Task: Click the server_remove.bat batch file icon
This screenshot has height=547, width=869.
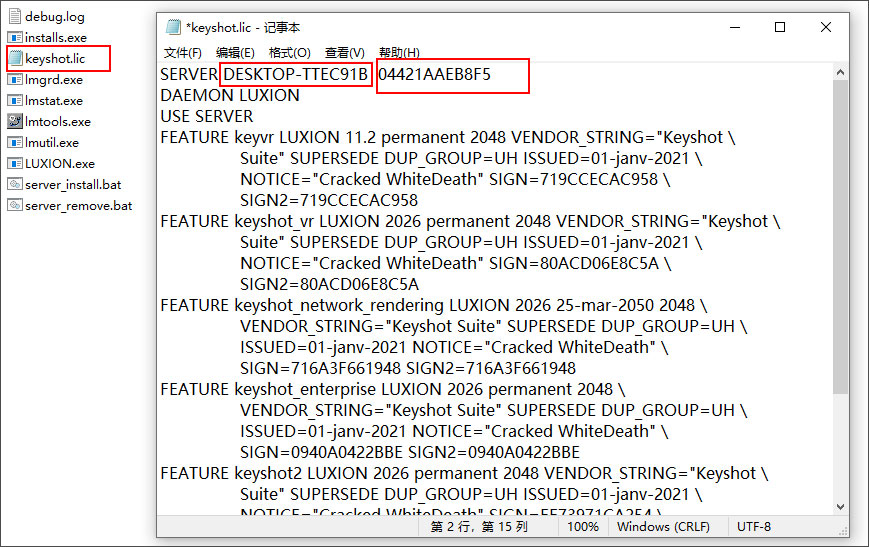Action: tap(15, 205)
